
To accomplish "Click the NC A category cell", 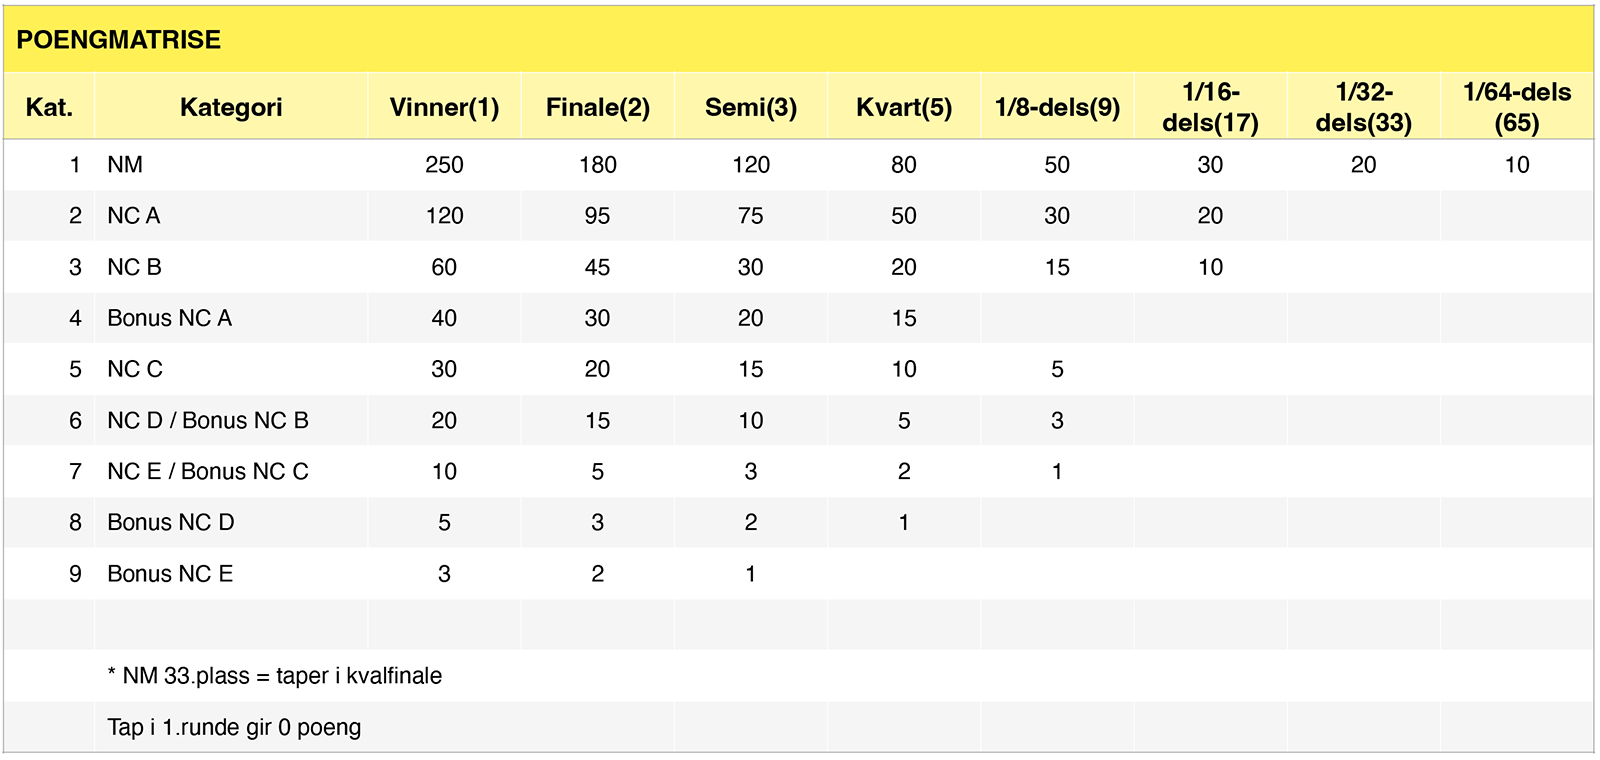I will [x=231, y=216].
